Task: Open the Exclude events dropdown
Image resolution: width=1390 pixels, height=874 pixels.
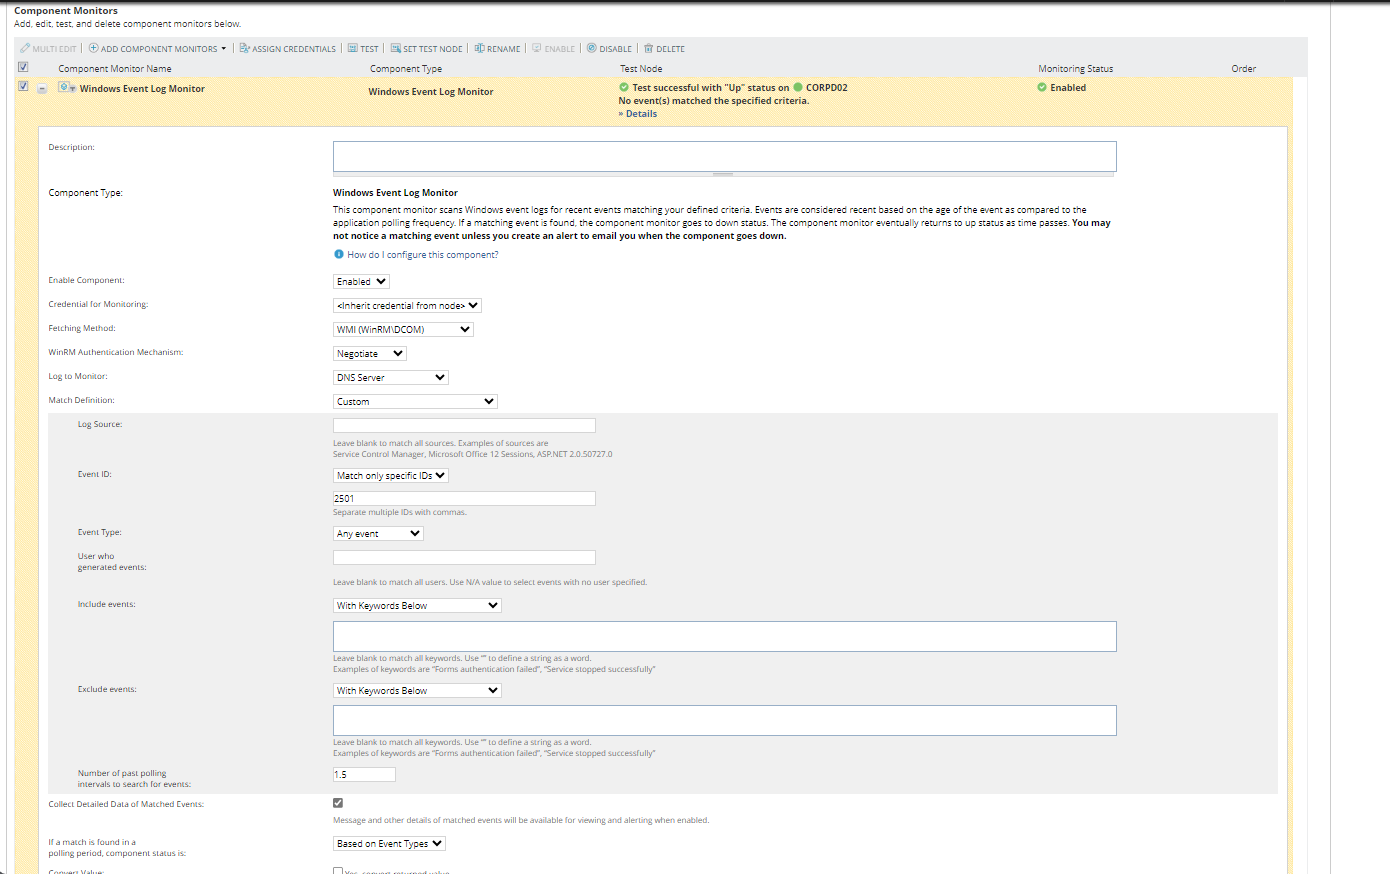Action: point(417,691)
